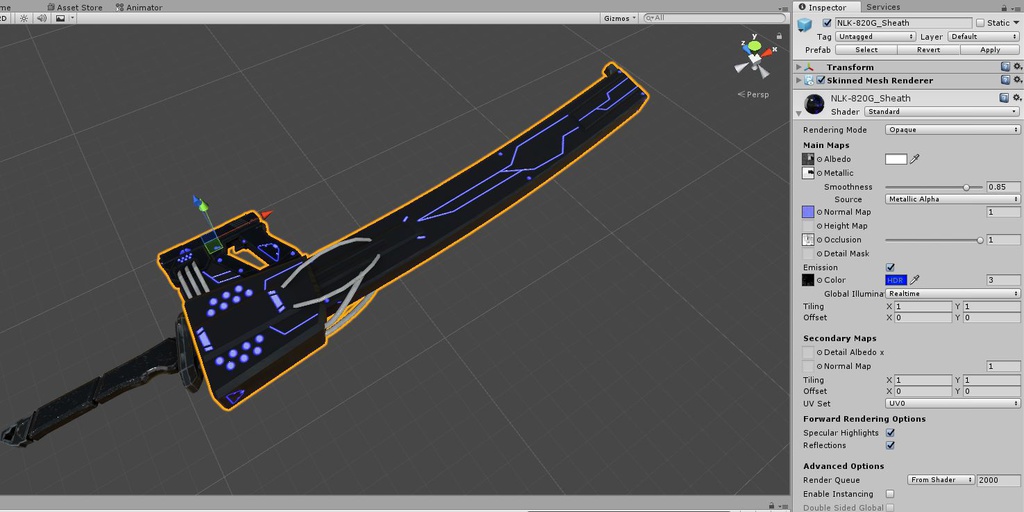Uncheck Specular Highlights option
This screenshot has height=512, width=1024.
click(890, 433)
